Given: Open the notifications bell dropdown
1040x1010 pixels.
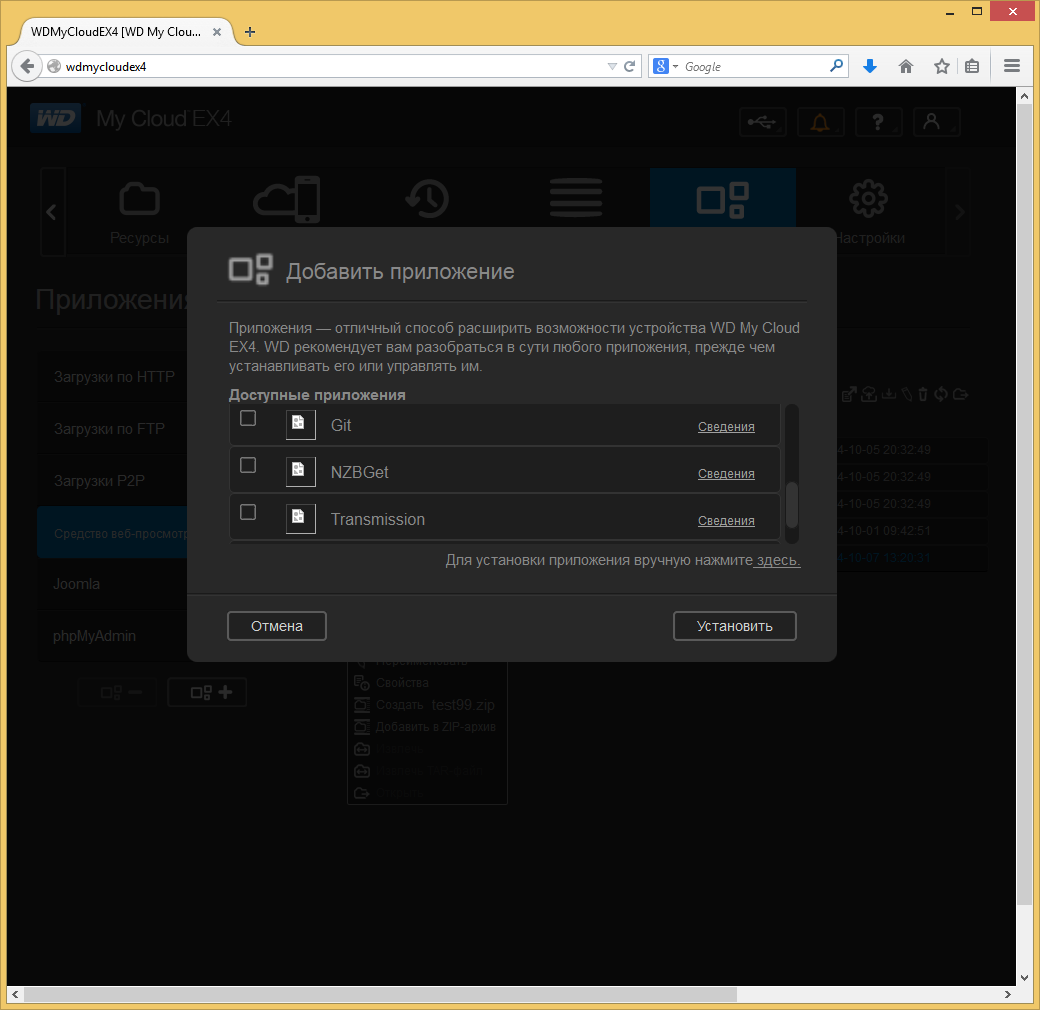Looking at the screenshot, I should click(820, 122).
